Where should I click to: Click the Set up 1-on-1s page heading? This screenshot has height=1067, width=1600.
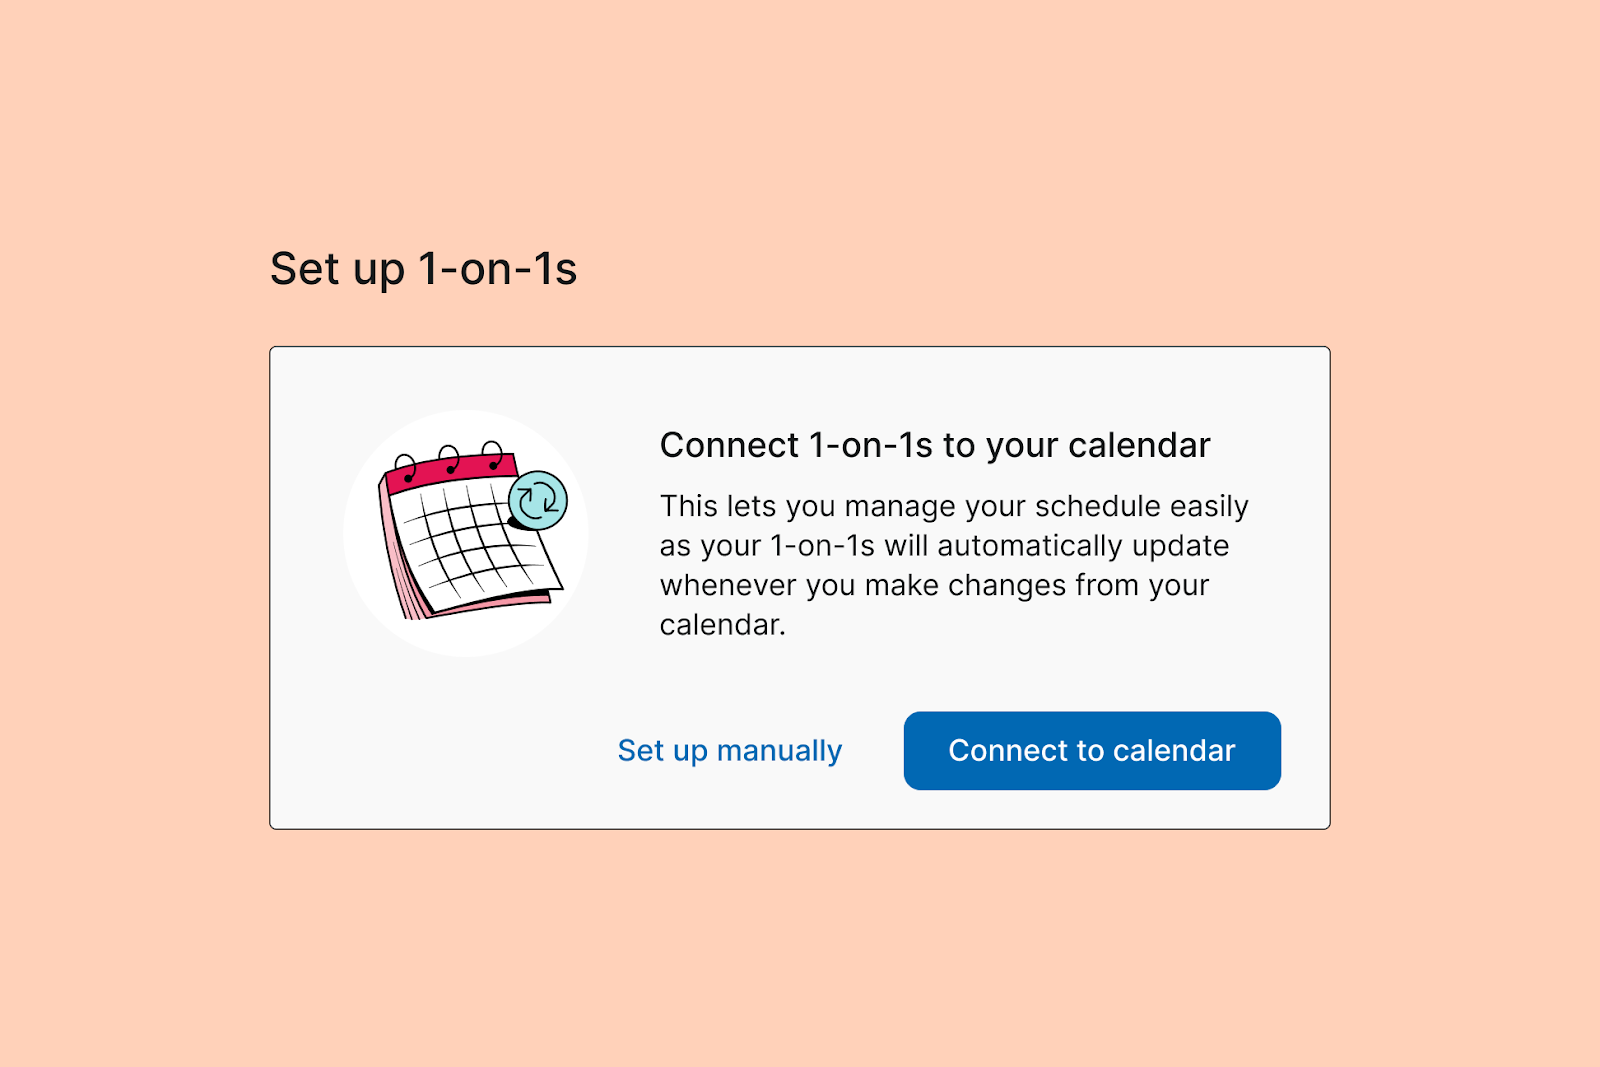tap(423, 269)
